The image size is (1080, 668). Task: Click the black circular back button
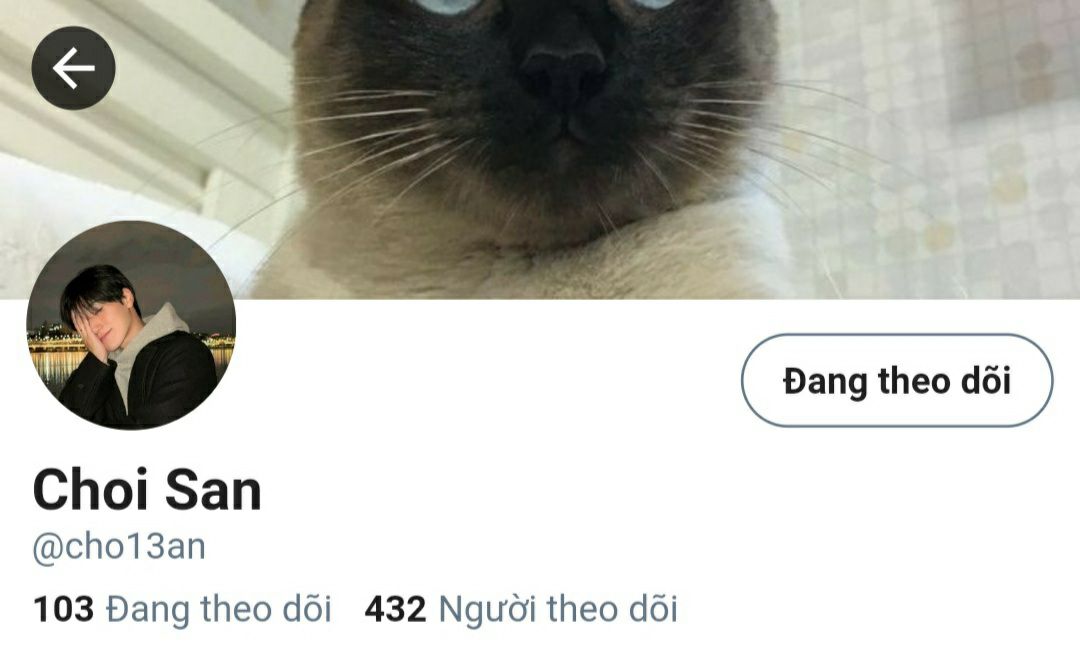click(73, 67)
